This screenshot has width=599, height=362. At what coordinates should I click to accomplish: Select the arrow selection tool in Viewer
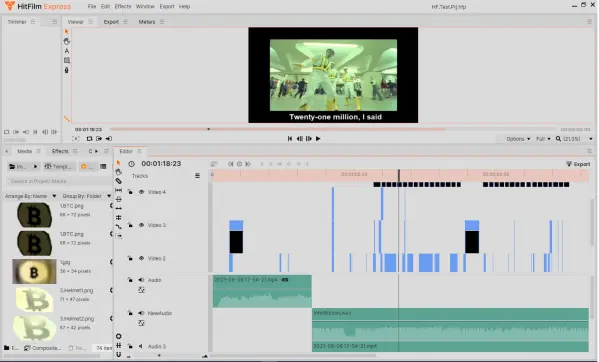point(66,32)
